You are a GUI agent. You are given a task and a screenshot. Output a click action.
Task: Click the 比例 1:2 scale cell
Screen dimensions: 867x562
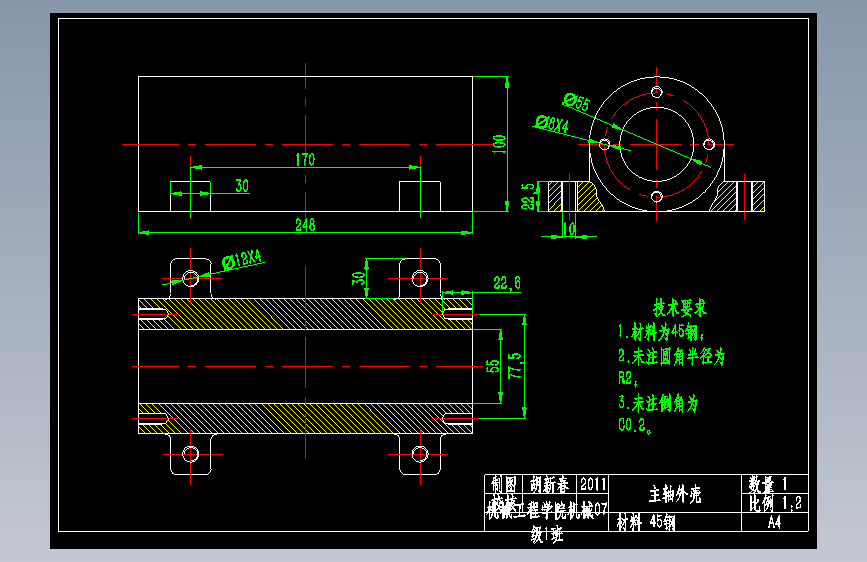[775, 503]
